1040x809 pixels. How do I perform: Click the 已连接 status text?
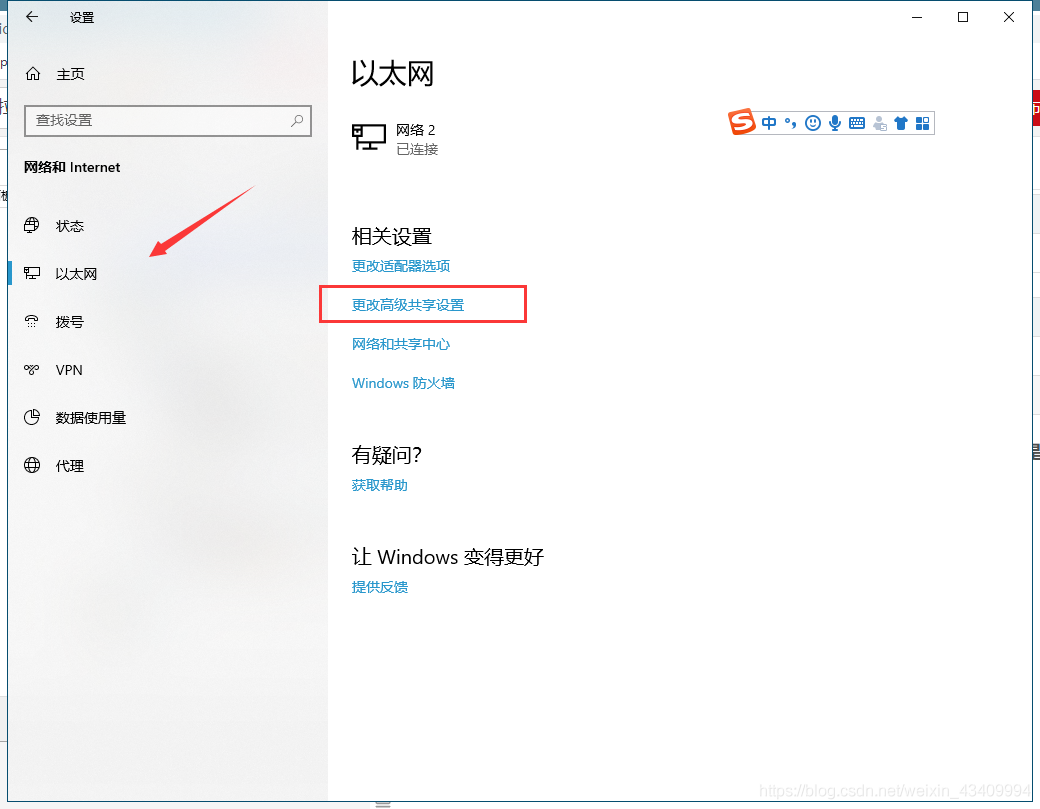pyautogui.click(x=417, y=150)
